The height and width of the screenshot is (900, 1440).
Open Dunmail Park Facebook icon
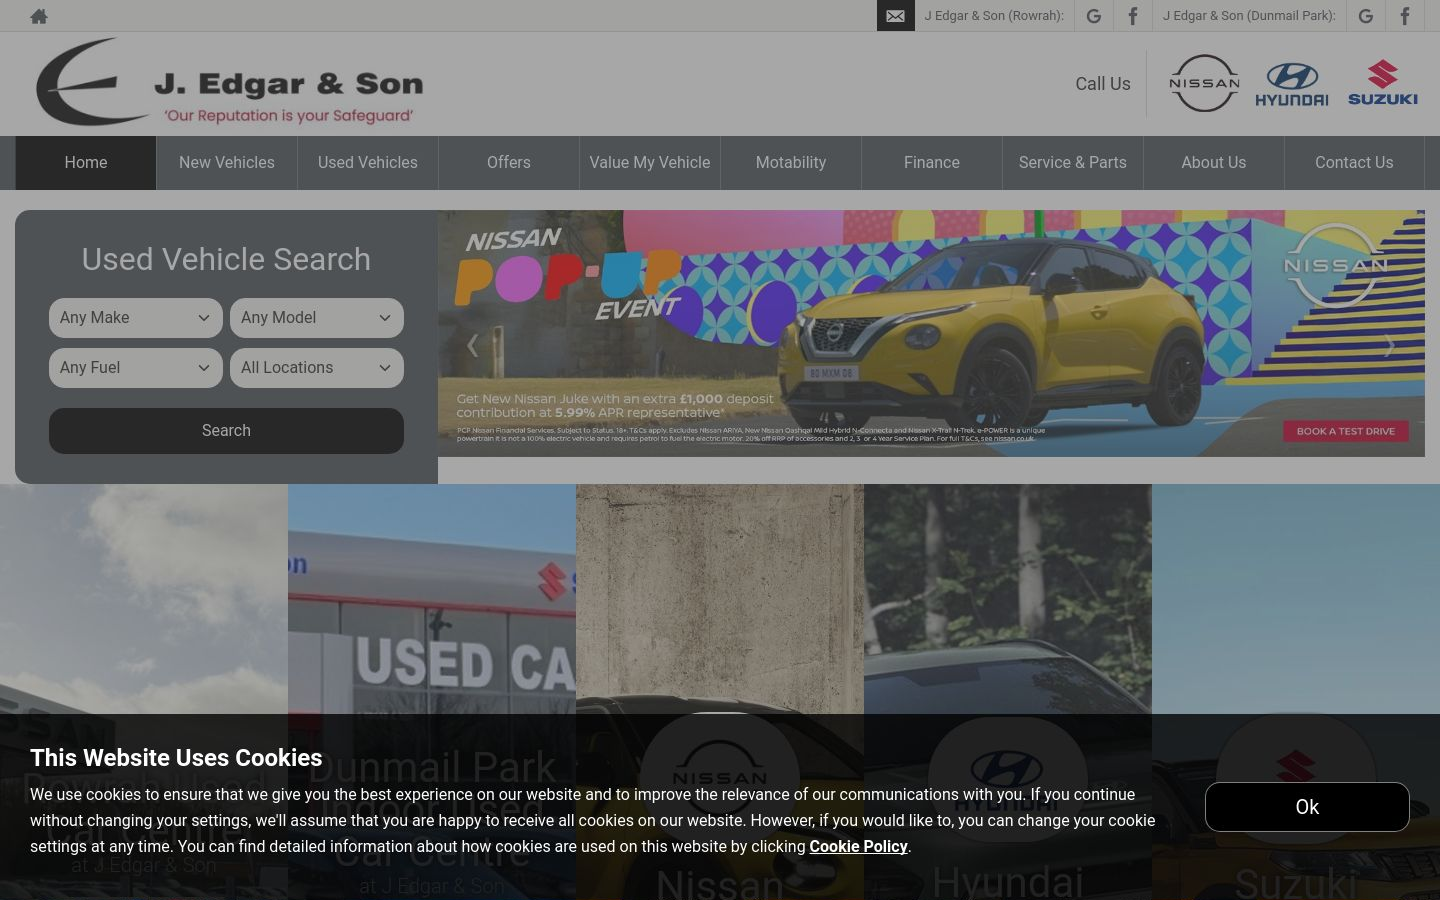click(1405, 16)
